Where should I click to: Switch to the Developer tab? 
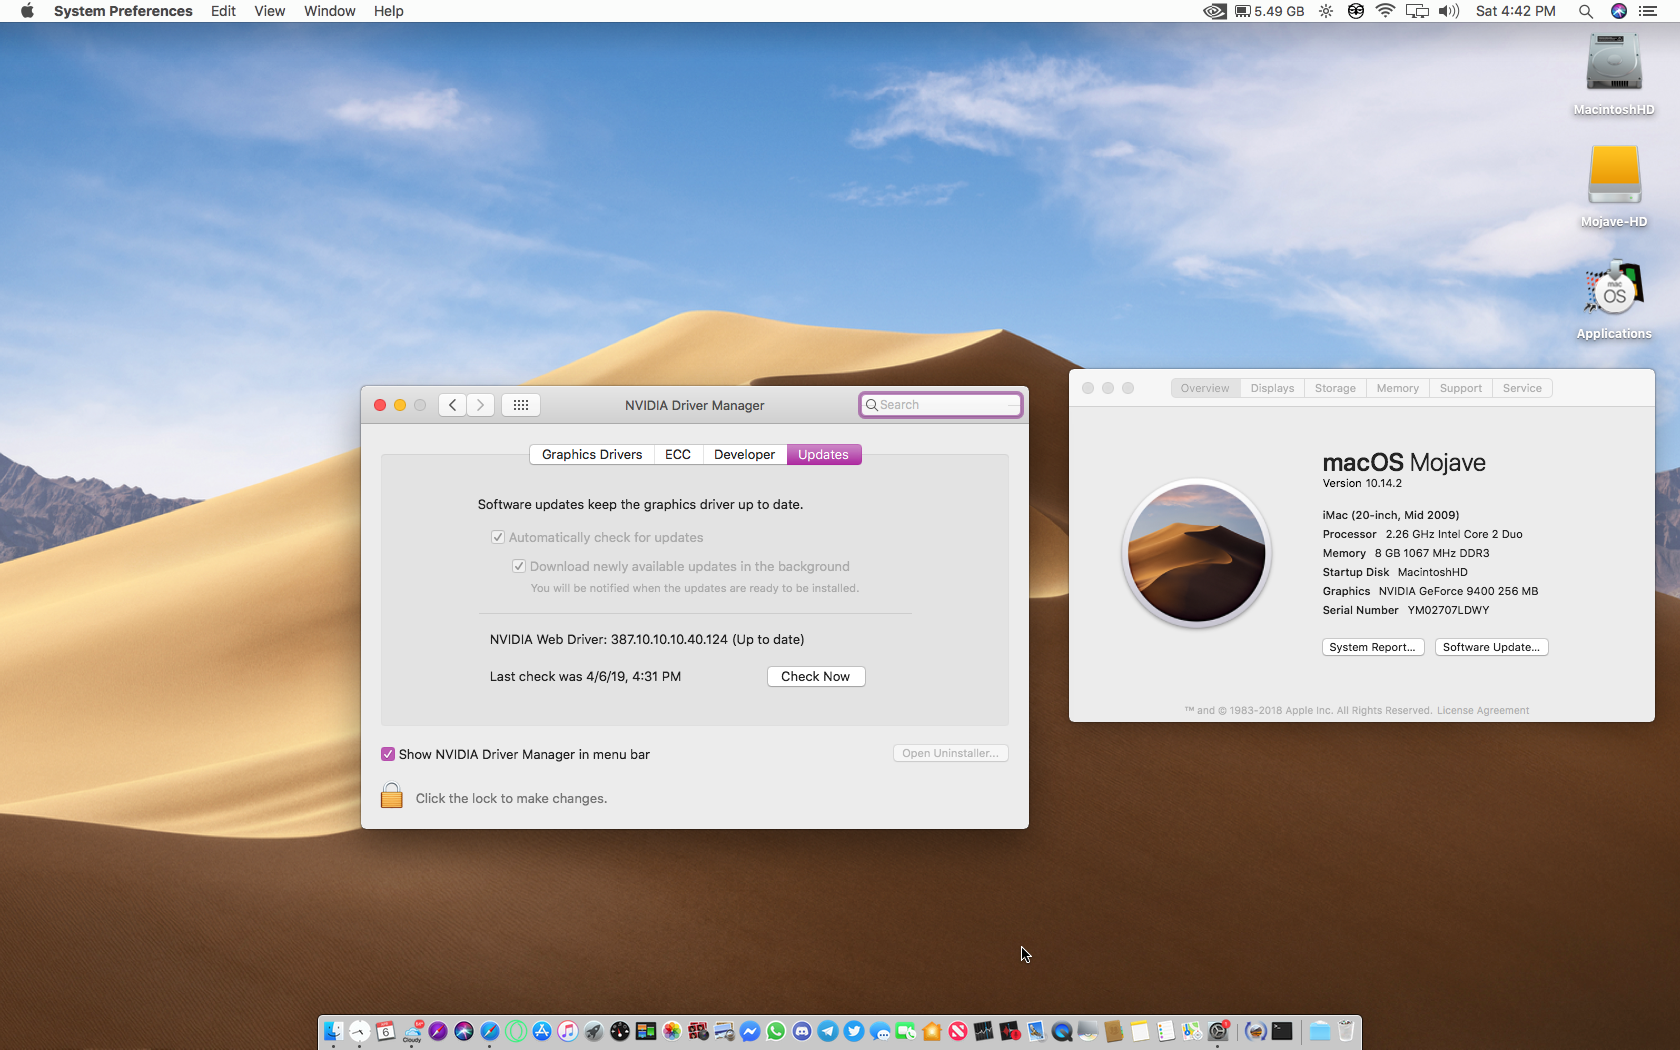click(x=744, y=454)
